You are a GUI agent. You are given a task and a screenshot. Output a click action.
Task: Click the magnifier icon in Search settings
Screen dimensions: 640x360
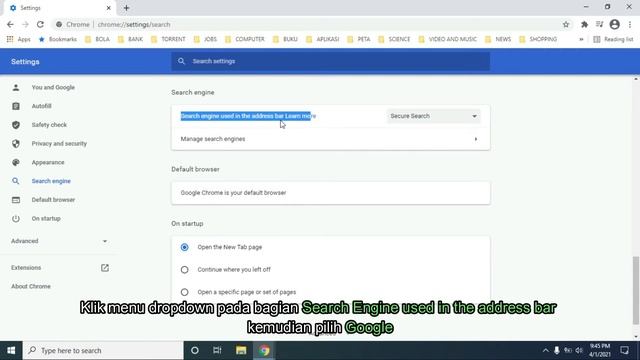(181, 61)
